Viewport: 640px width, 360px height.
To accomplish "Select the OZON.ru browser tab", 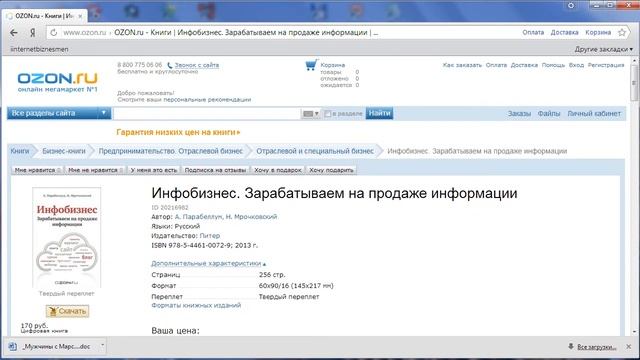I will point(44,16).
